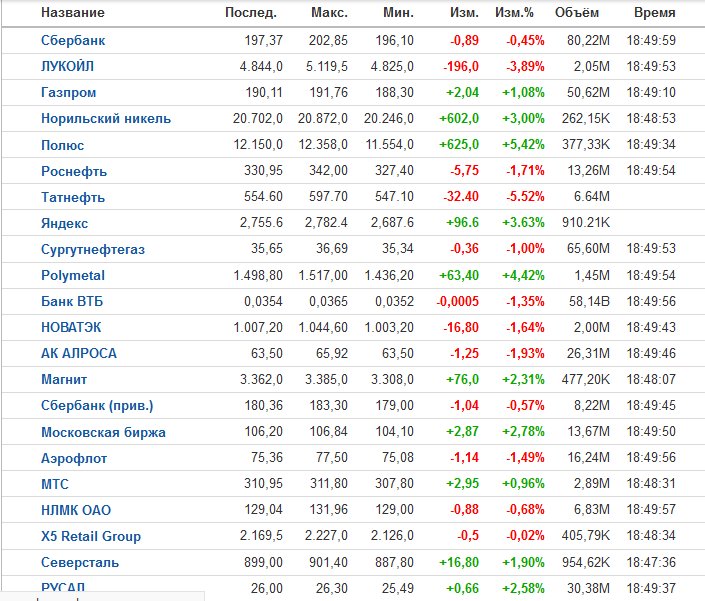The image size is (705, 601).
Task: Select Банк ВТБ volume 58,14B
Action: point(589,301)
